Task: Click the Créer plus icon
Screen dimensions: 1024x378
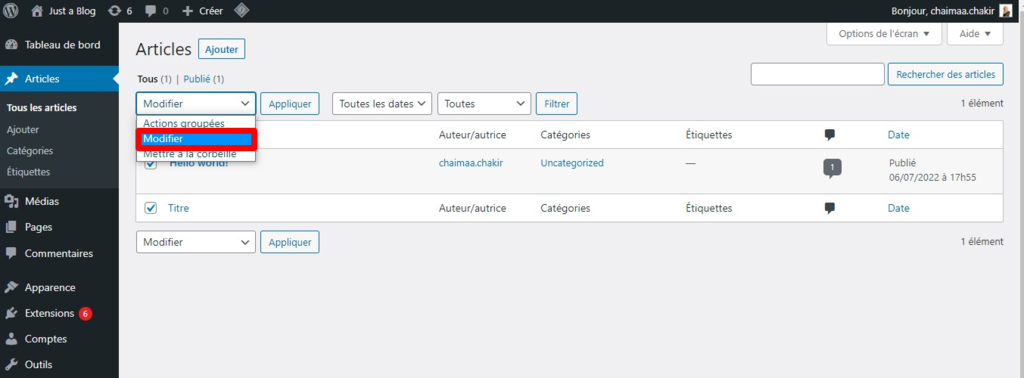Action: click(x=187, y=11)
